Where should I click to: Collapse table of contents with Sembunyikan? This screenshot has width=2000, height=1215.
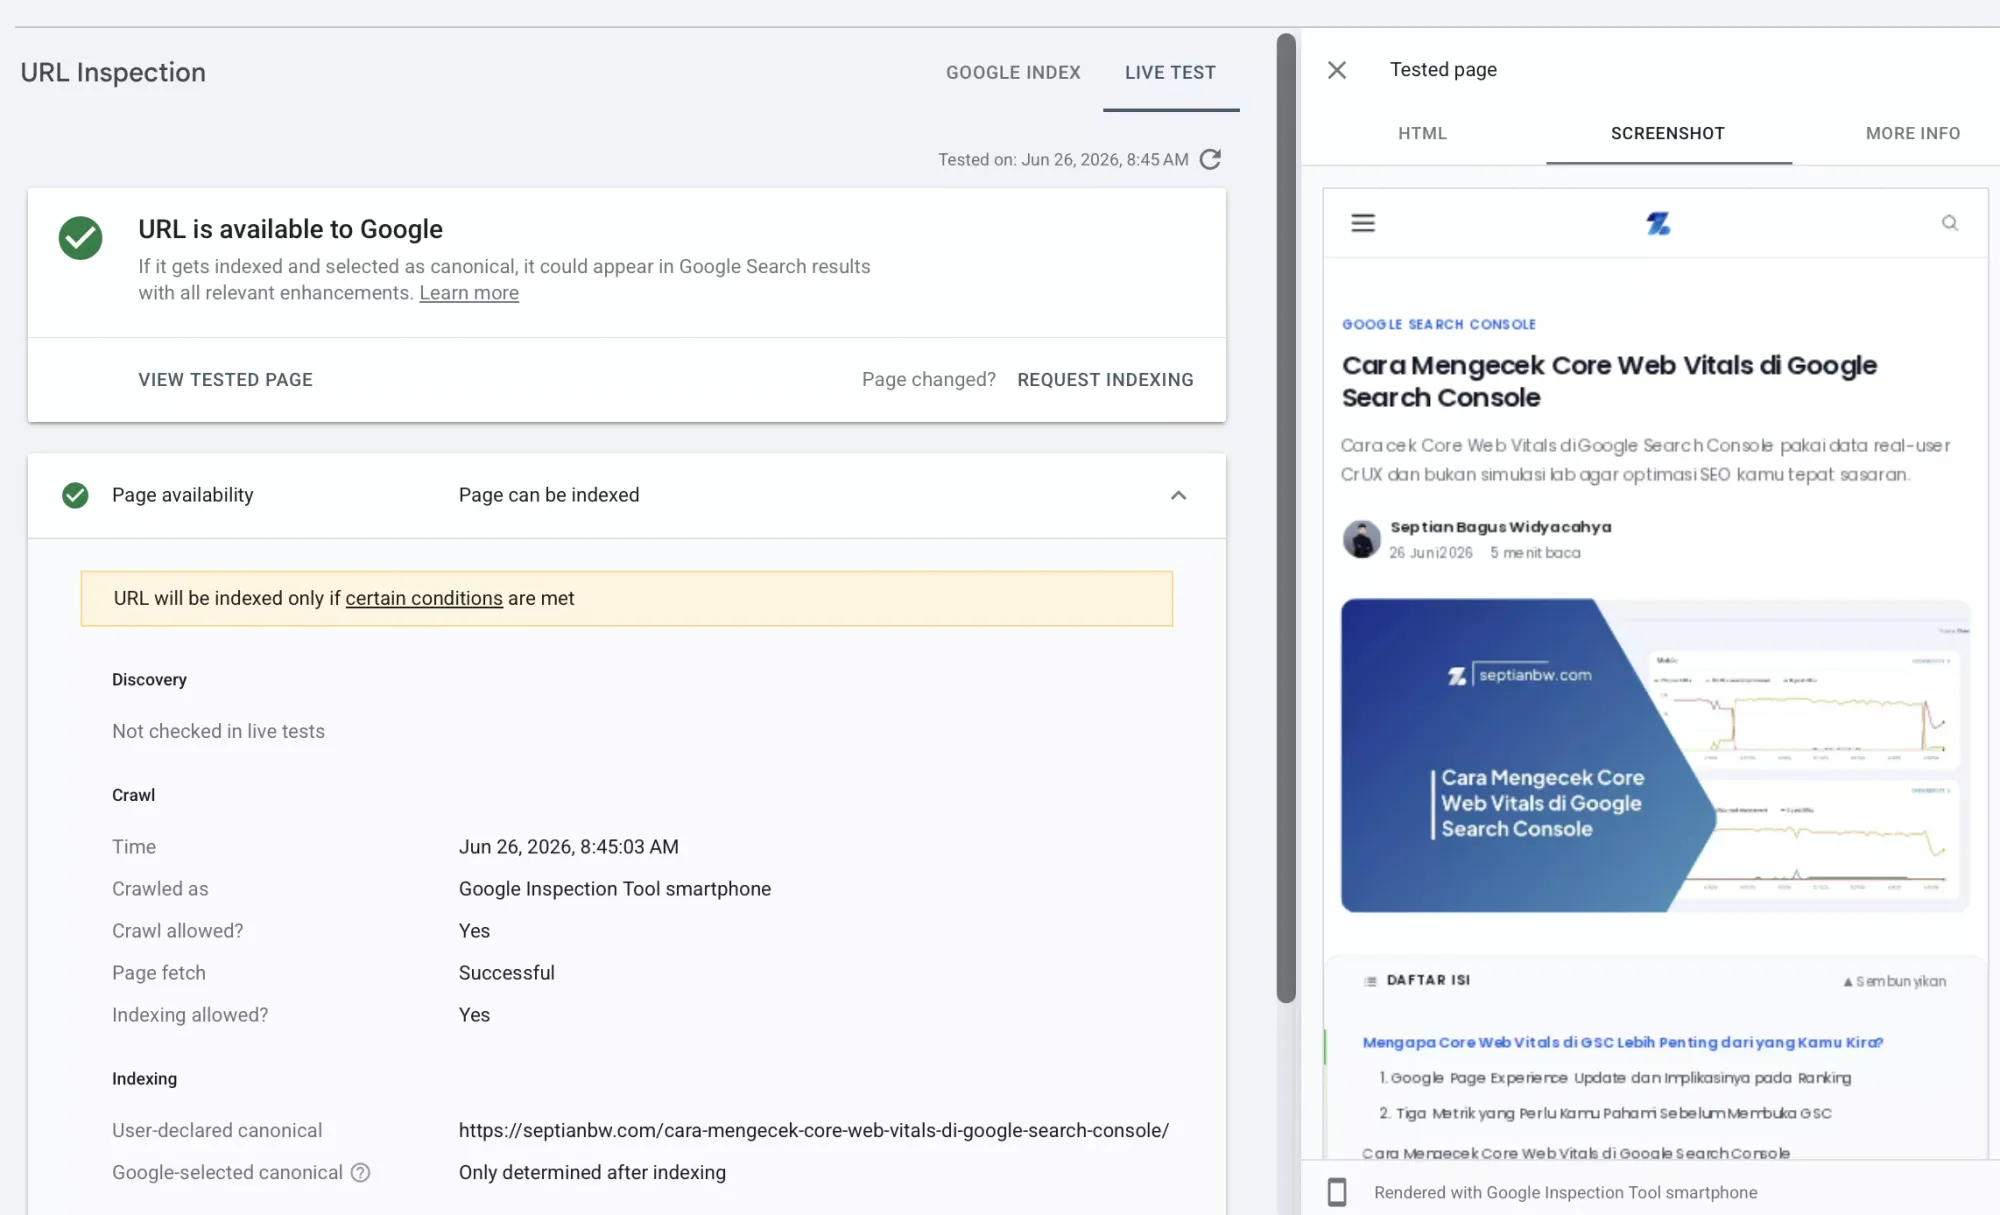tap(1895, 981)
